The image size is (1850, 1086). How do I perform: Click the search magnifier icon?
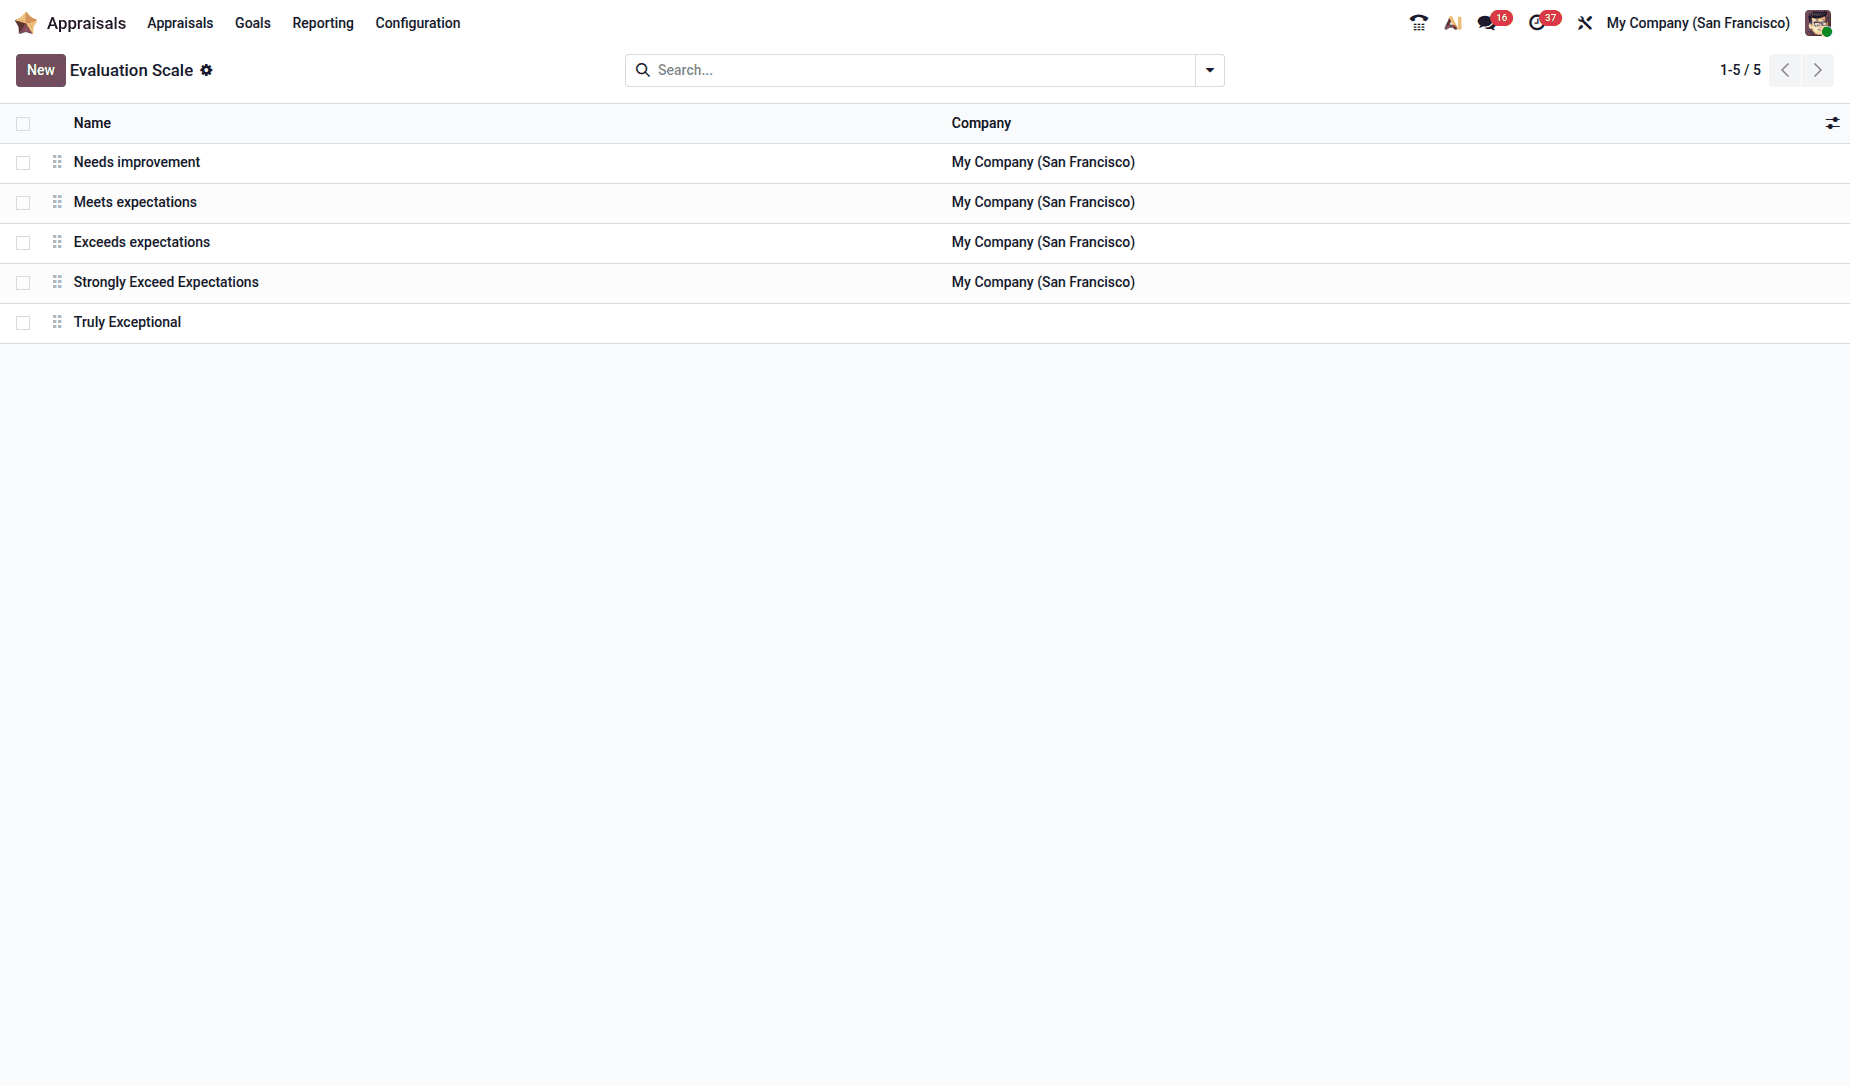pos(643,70)
